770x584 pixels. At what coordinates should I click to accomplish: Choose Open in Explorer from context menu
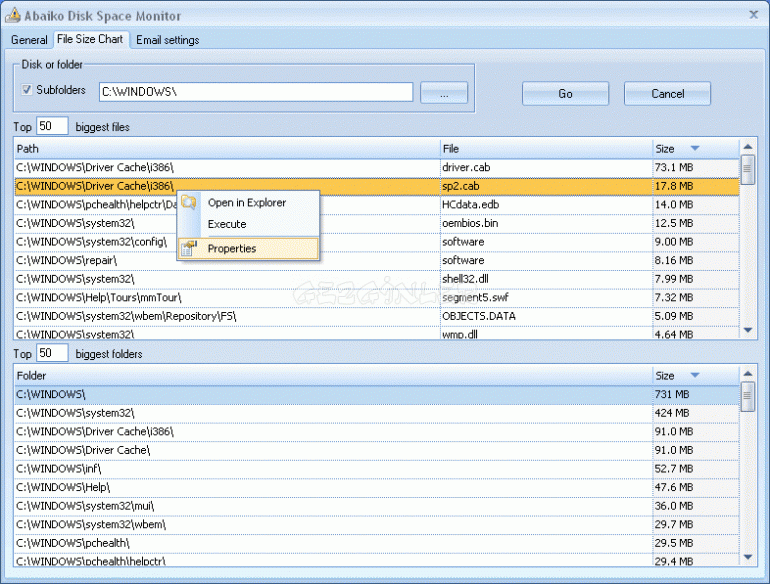(247, 202)
